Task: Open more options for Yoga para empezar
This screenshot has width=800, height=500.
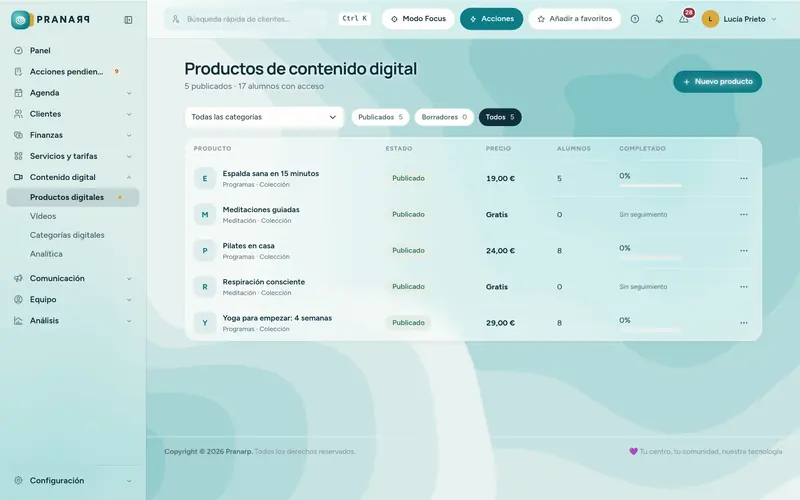Action: click(744, 323)
